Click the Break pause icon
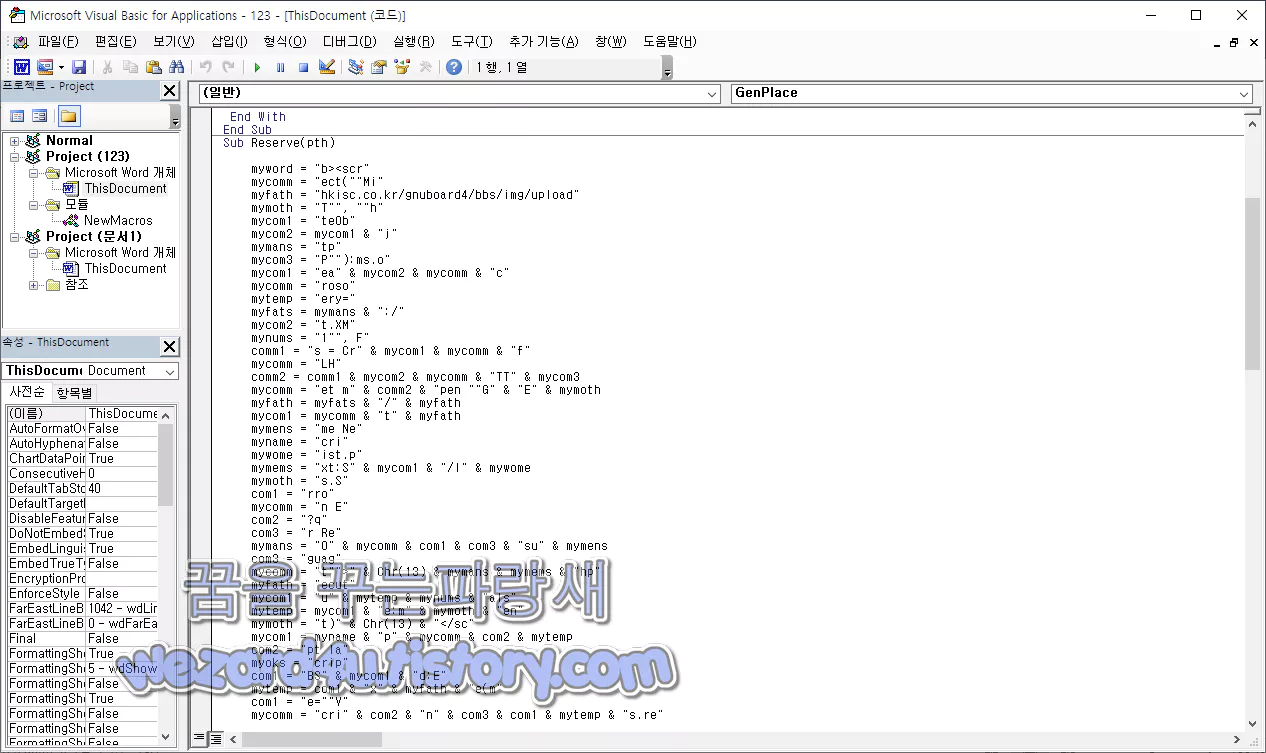The width and height of the screenshot is (1266, 753). pos(280,67)
